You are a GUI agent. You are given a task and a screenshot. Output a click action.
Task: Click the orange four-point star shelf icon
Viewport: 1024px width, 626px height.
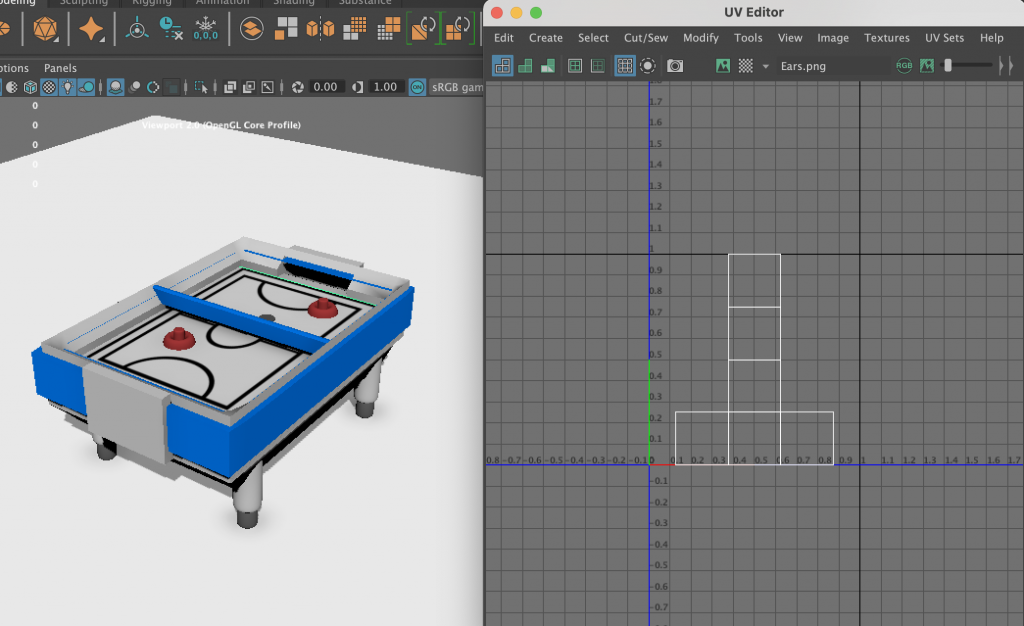pyautogui.click(x=92, y=29)
